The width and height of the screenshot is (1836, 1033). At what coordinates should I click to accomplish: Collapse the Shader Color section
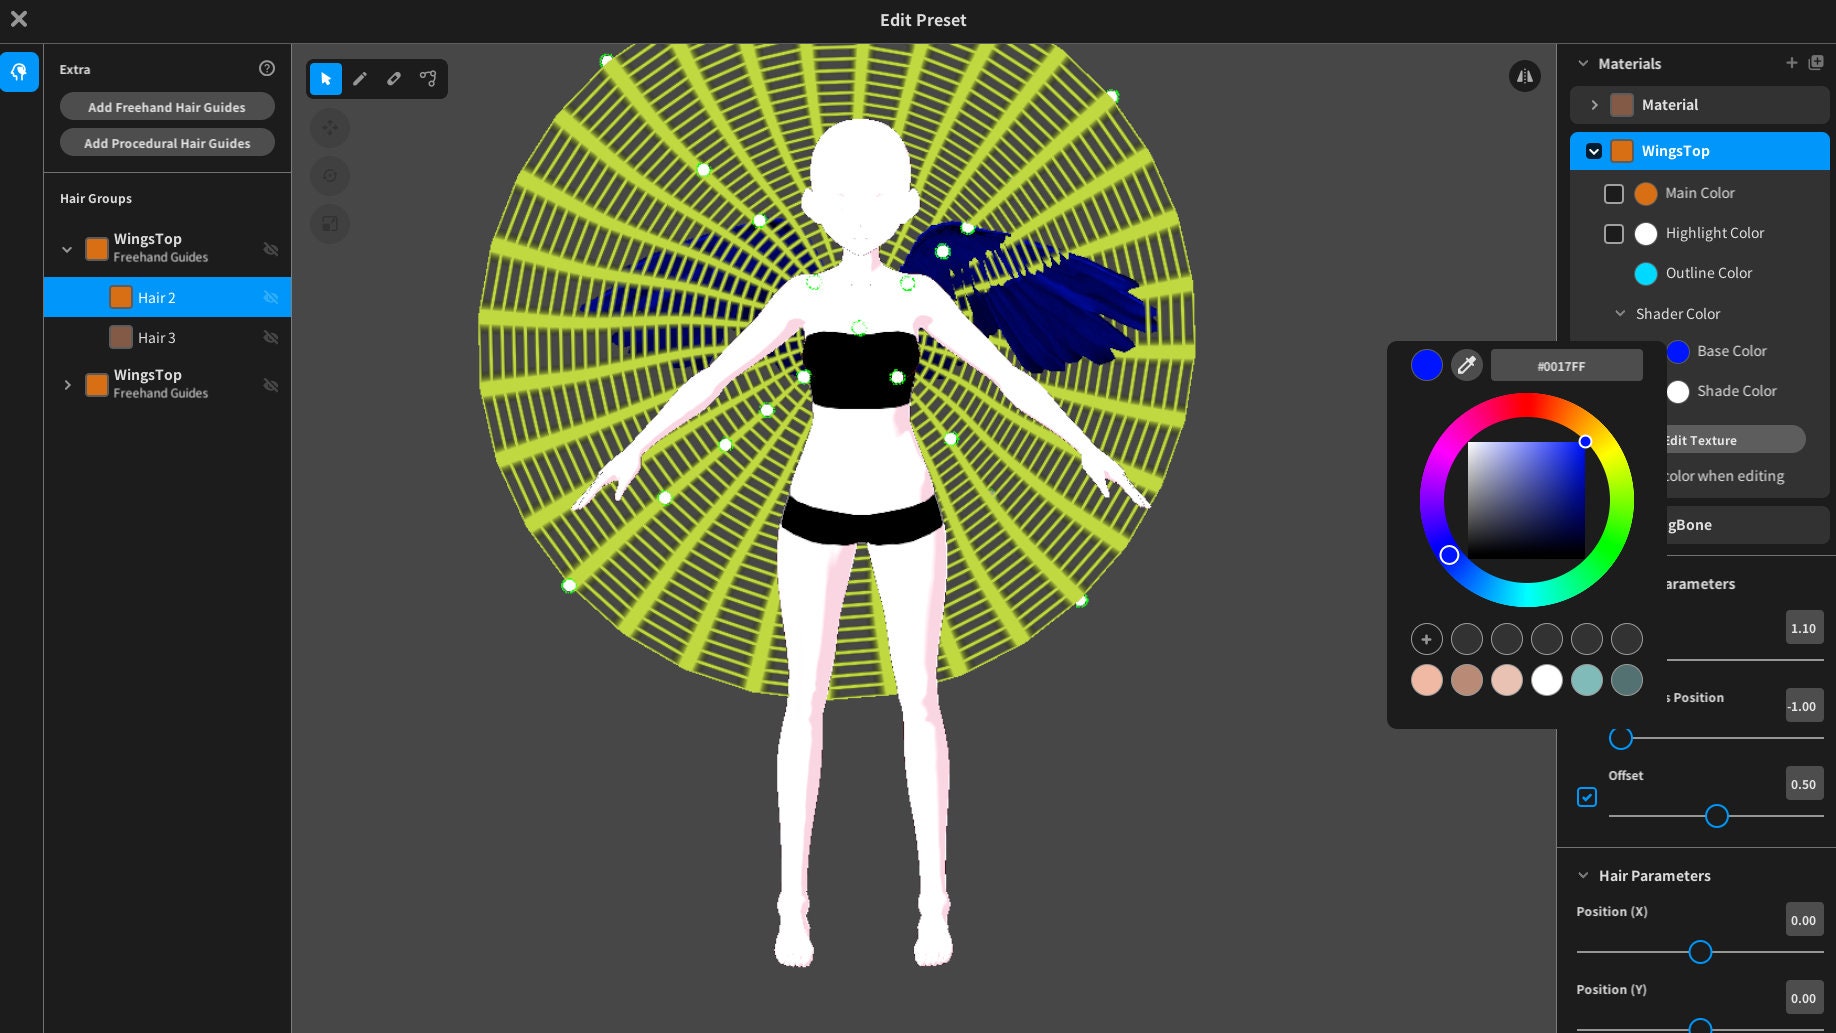point(1620,313)
